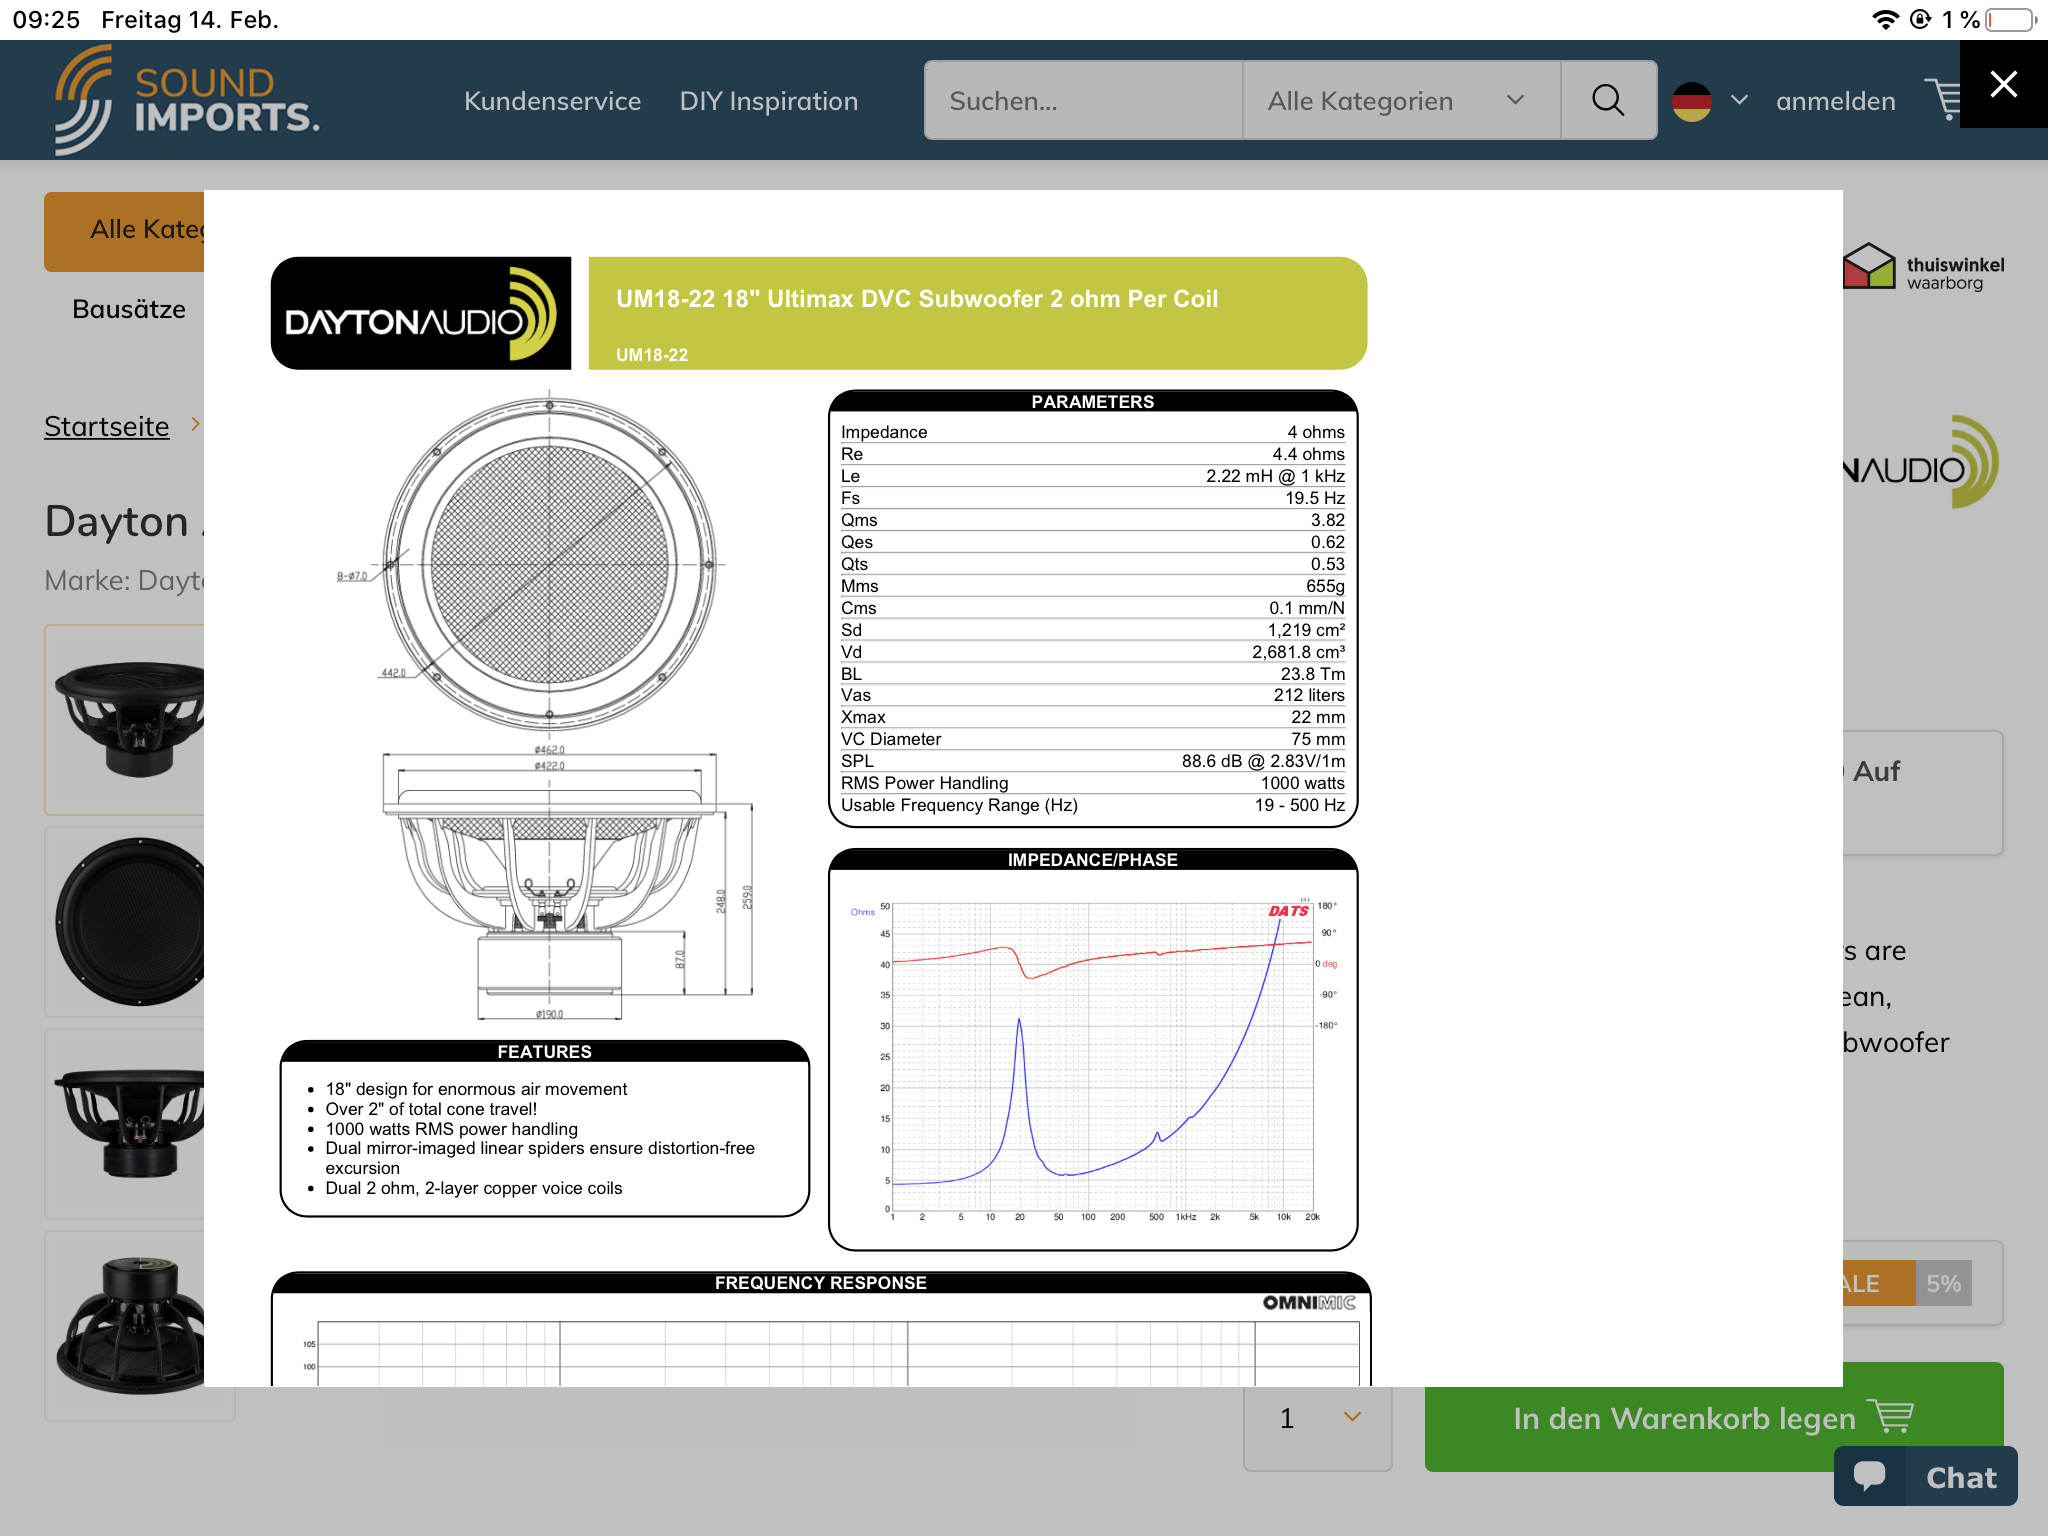The width and height of the screenshot is (2048, 1536).
Task: Click the FREQUENCY RESPONSE section header
Action: 820,1283
